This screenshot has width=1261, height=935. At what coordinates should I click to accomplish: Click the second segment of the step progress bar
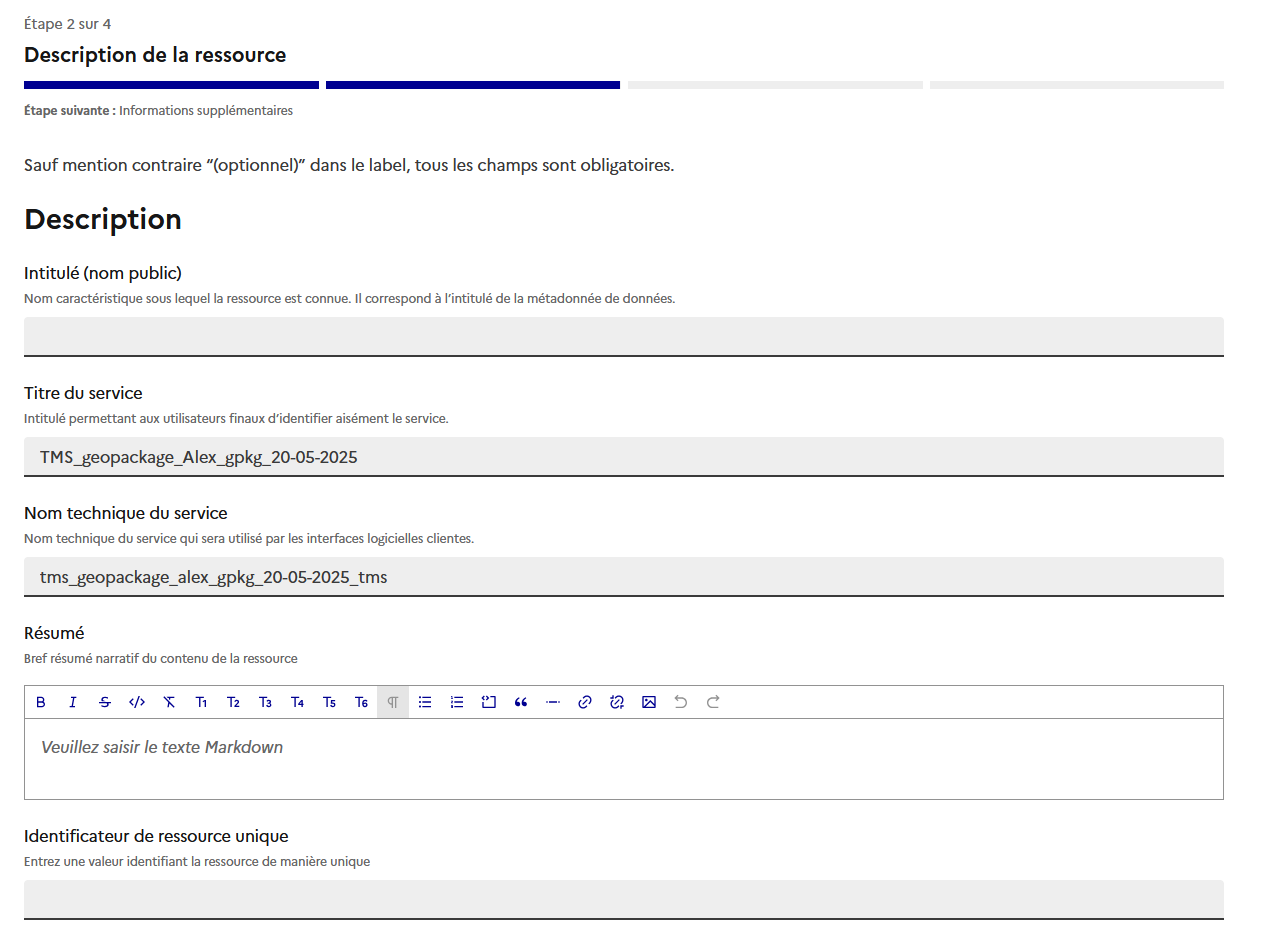[472, 84]
